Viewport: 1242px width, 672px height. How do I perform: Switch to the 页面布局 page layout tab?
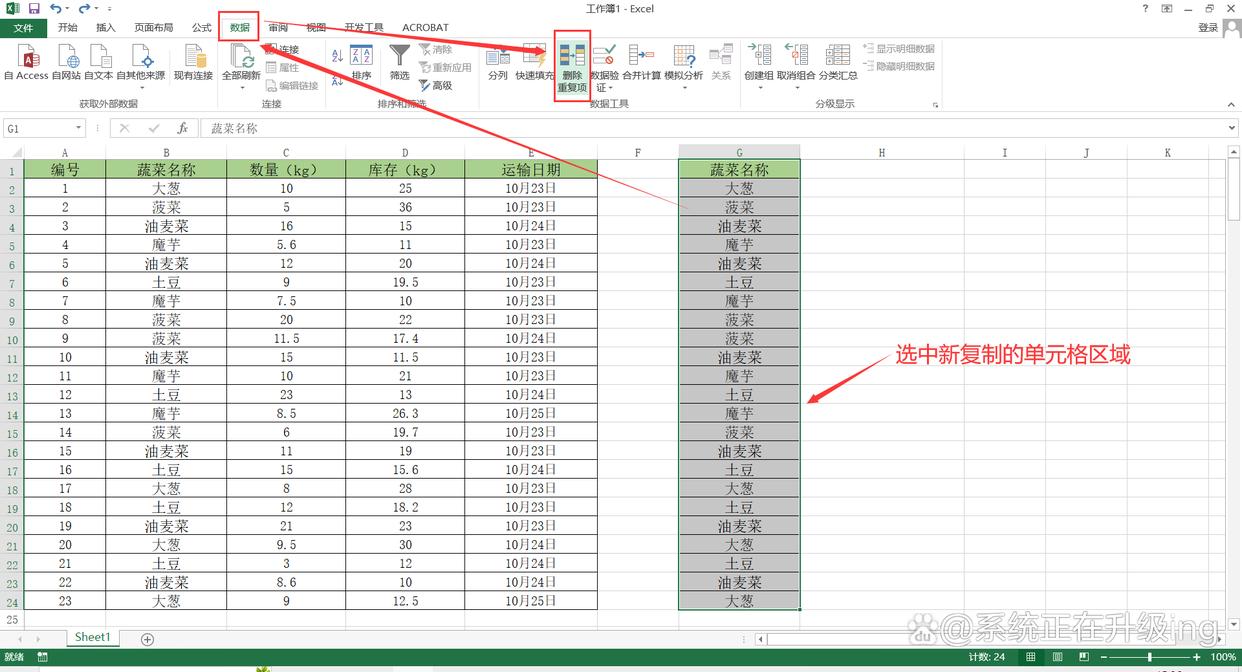[x=154, y=28]
